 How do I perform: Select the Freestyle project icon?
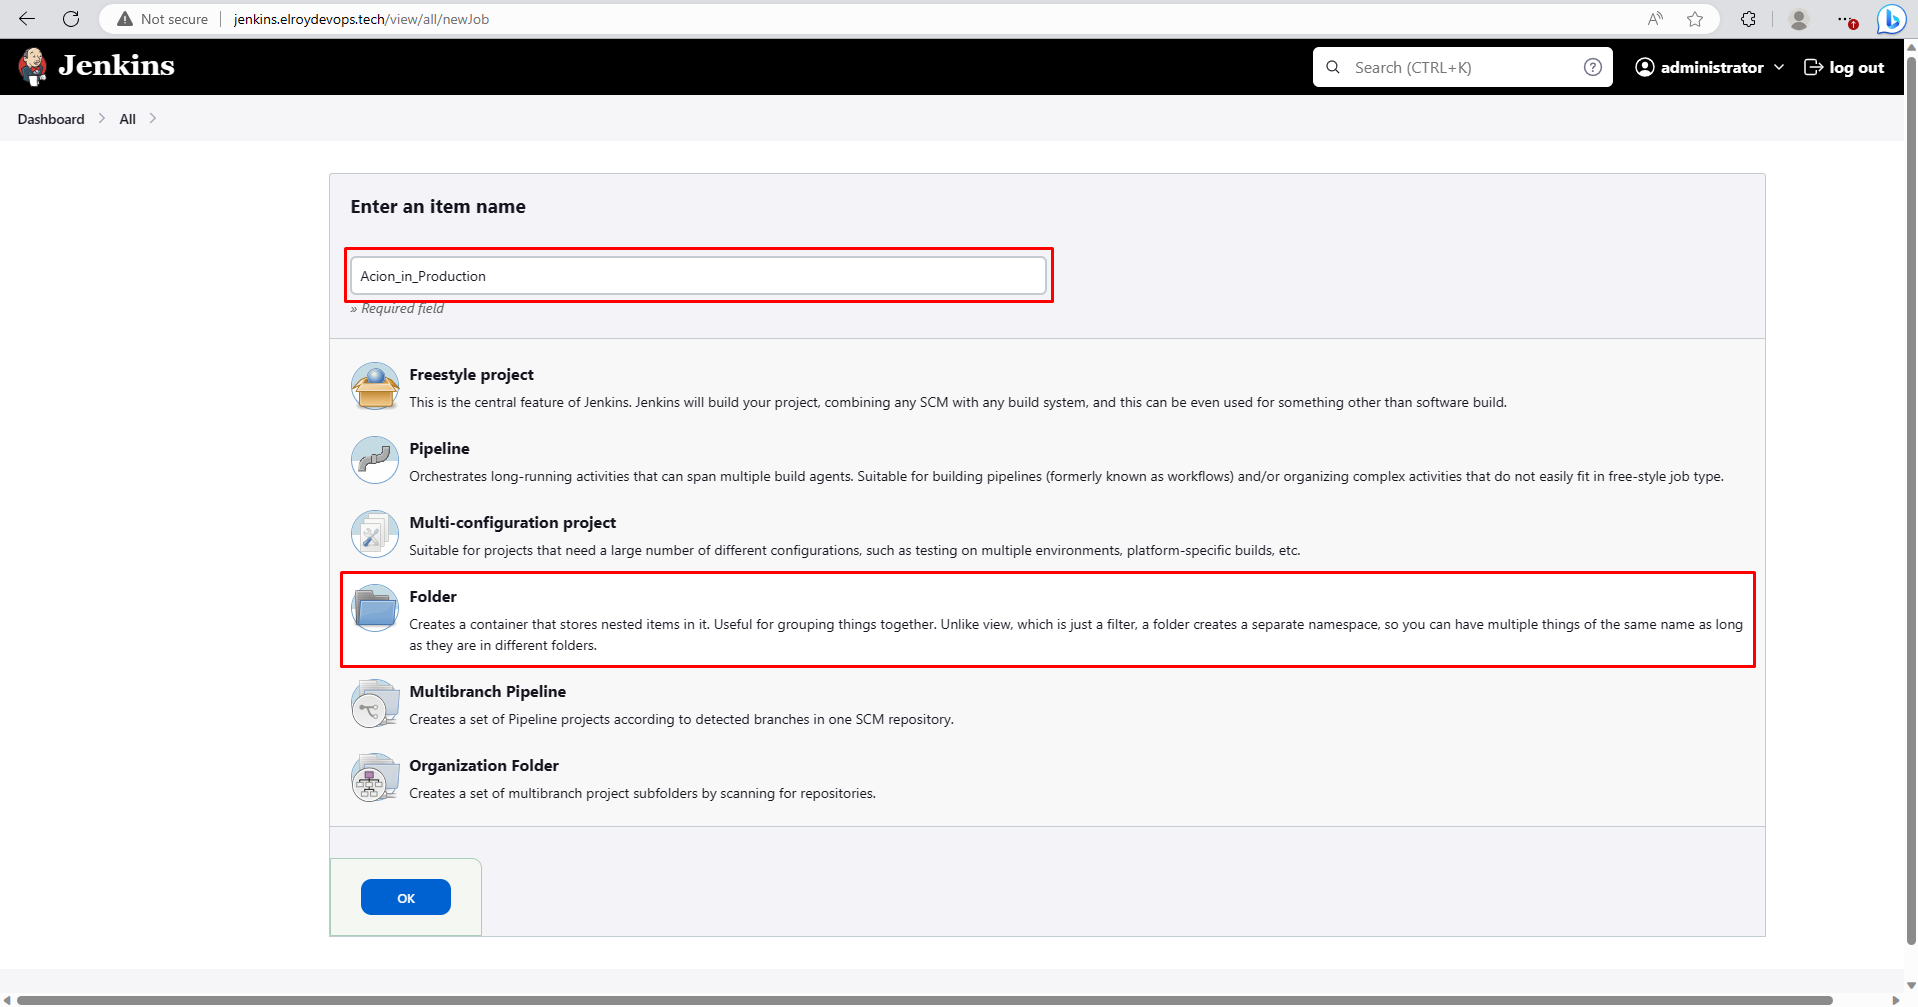375,386
